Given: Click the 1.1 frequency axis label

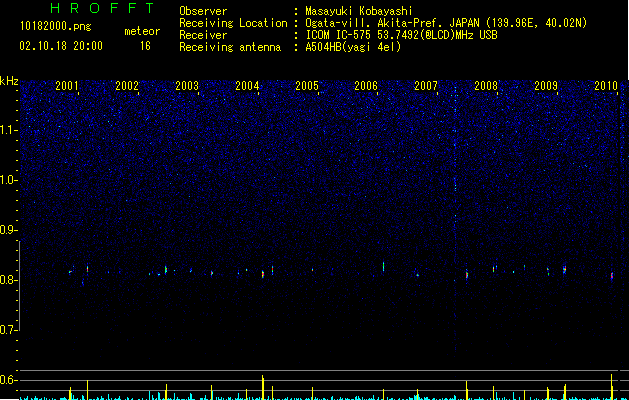Looking at the screenshot, I should [x=9, y=130].
